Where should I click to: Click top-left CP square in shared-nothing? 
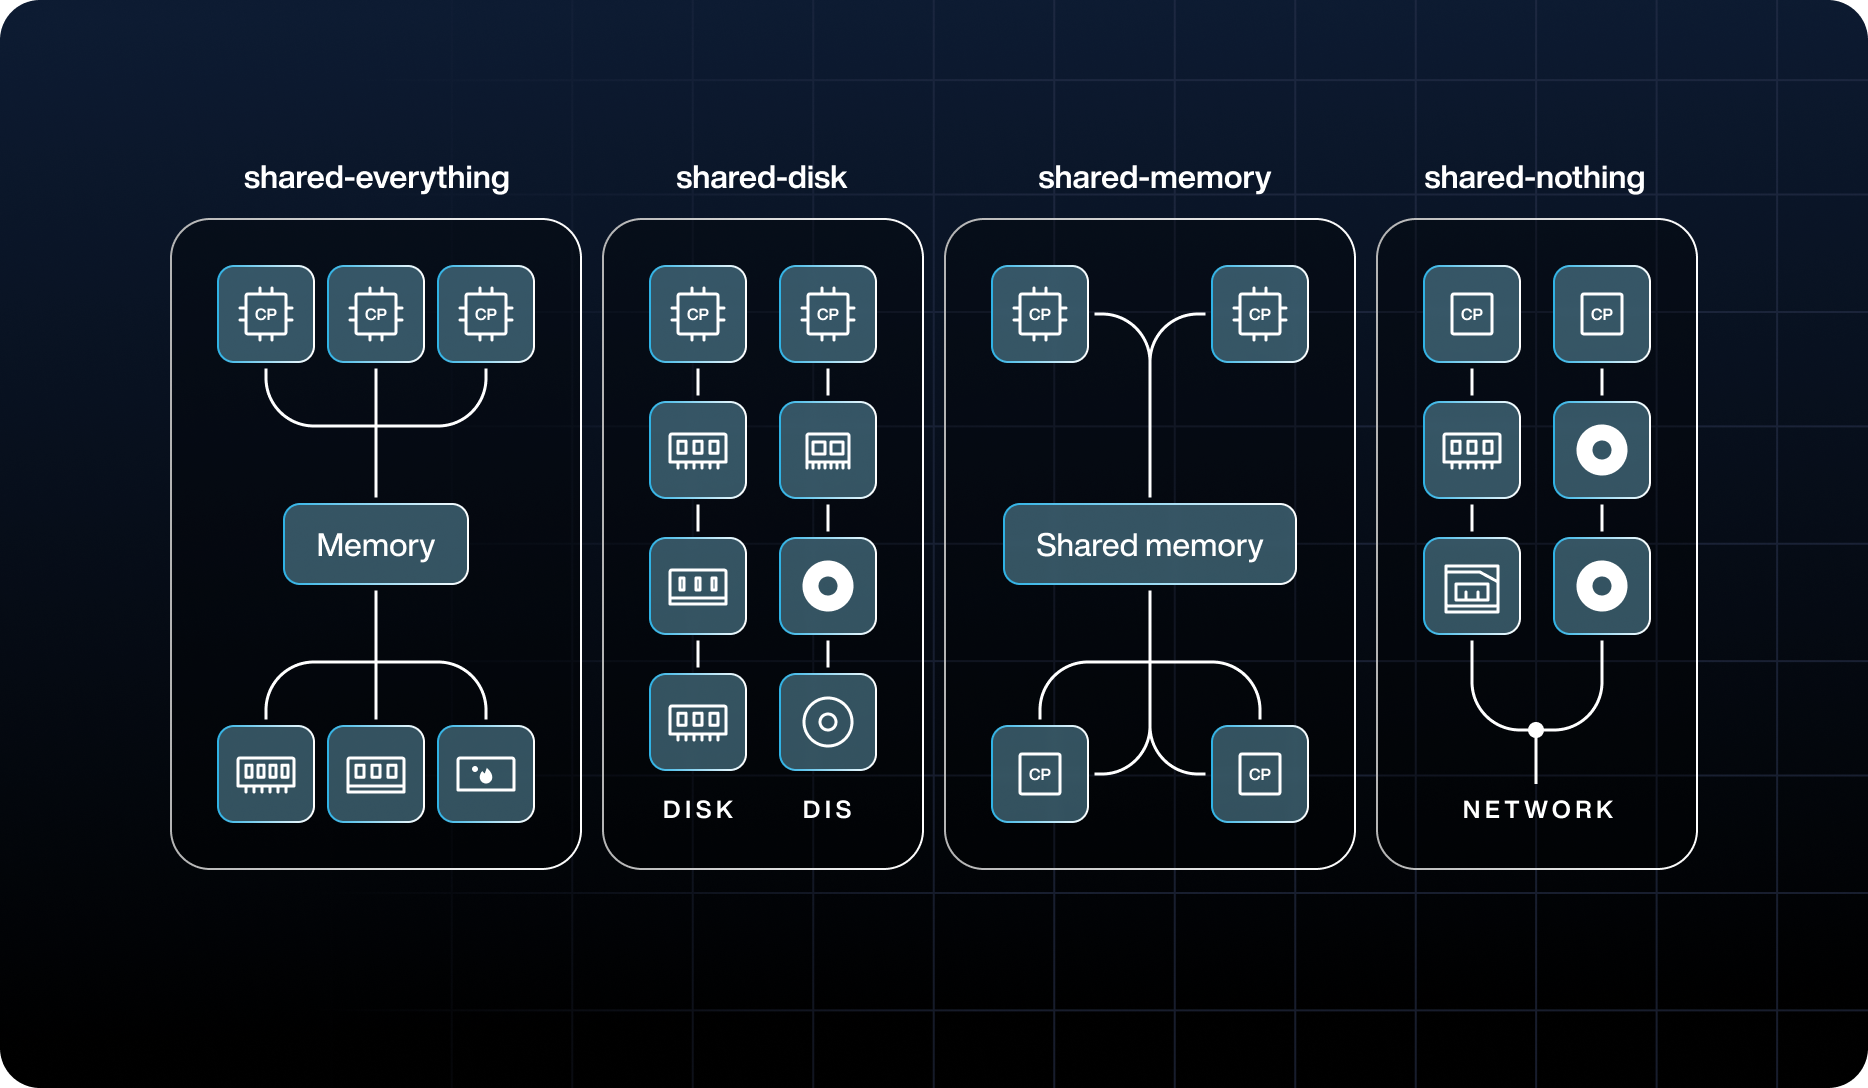click(x=1472, y=314)
